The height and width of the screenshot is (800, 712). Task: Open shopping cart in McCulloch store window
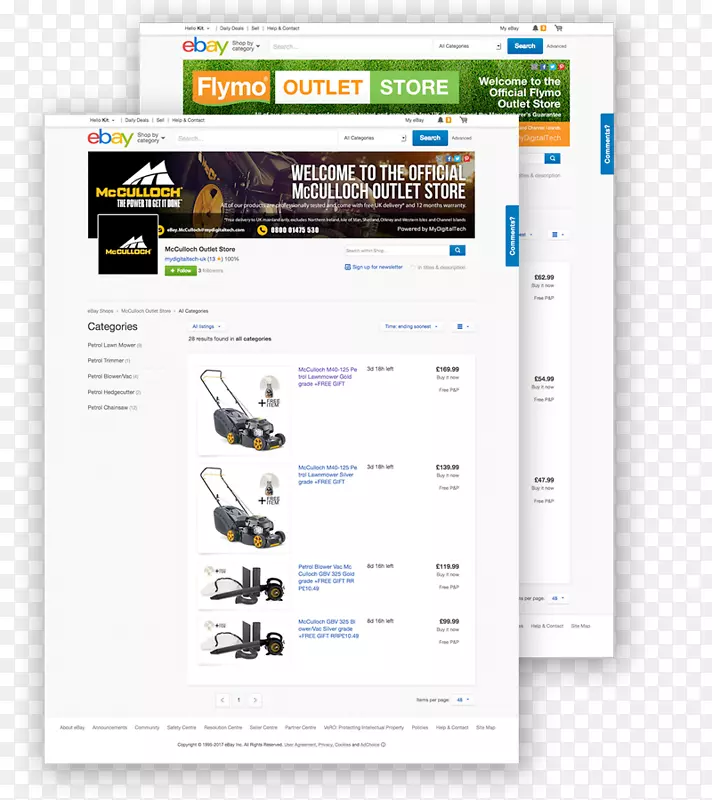463,120
